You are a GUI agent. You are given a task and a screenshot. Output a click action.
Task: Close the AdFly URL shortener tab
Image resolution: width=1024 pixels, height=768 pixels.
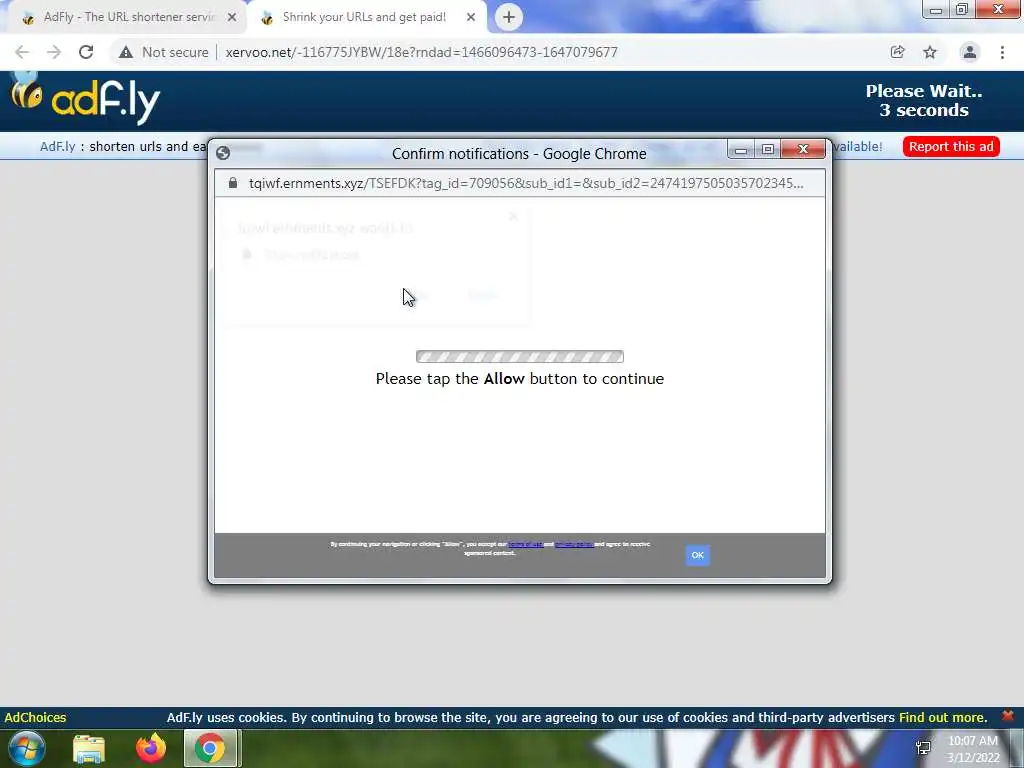(x=232, y=18)
